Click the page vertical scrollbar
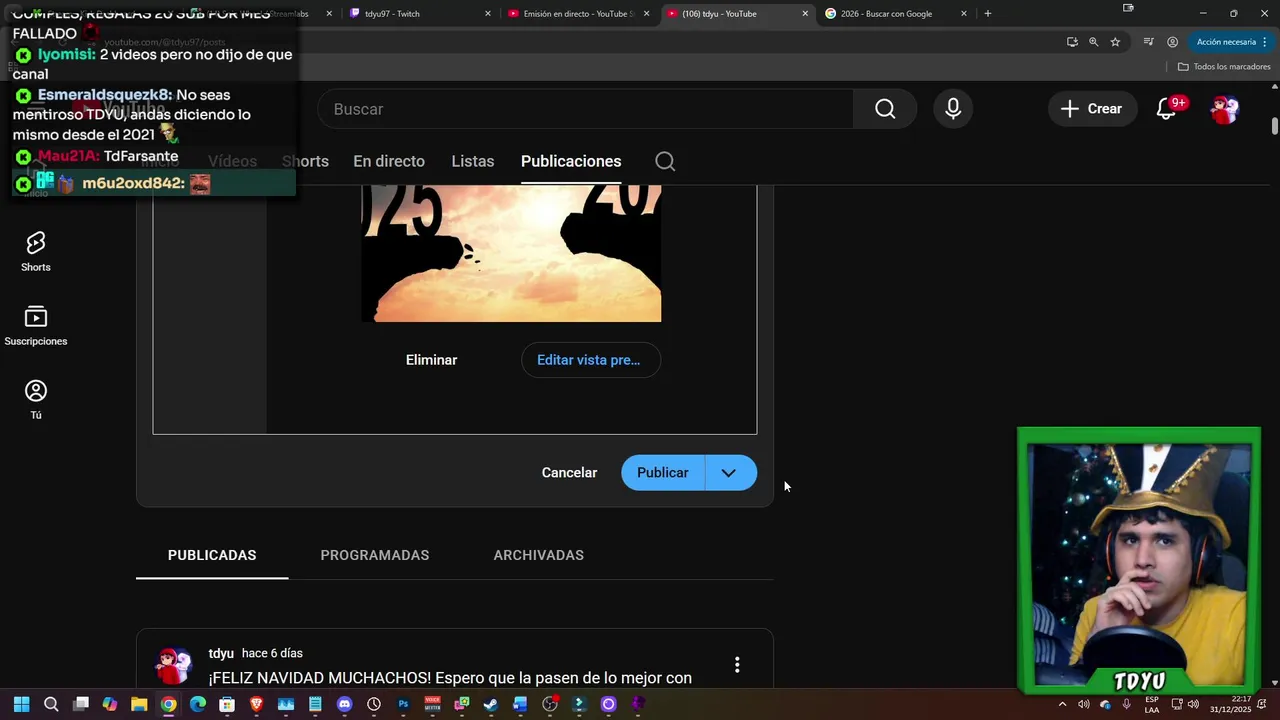1280x720 pixels. tap(1275, 126)
